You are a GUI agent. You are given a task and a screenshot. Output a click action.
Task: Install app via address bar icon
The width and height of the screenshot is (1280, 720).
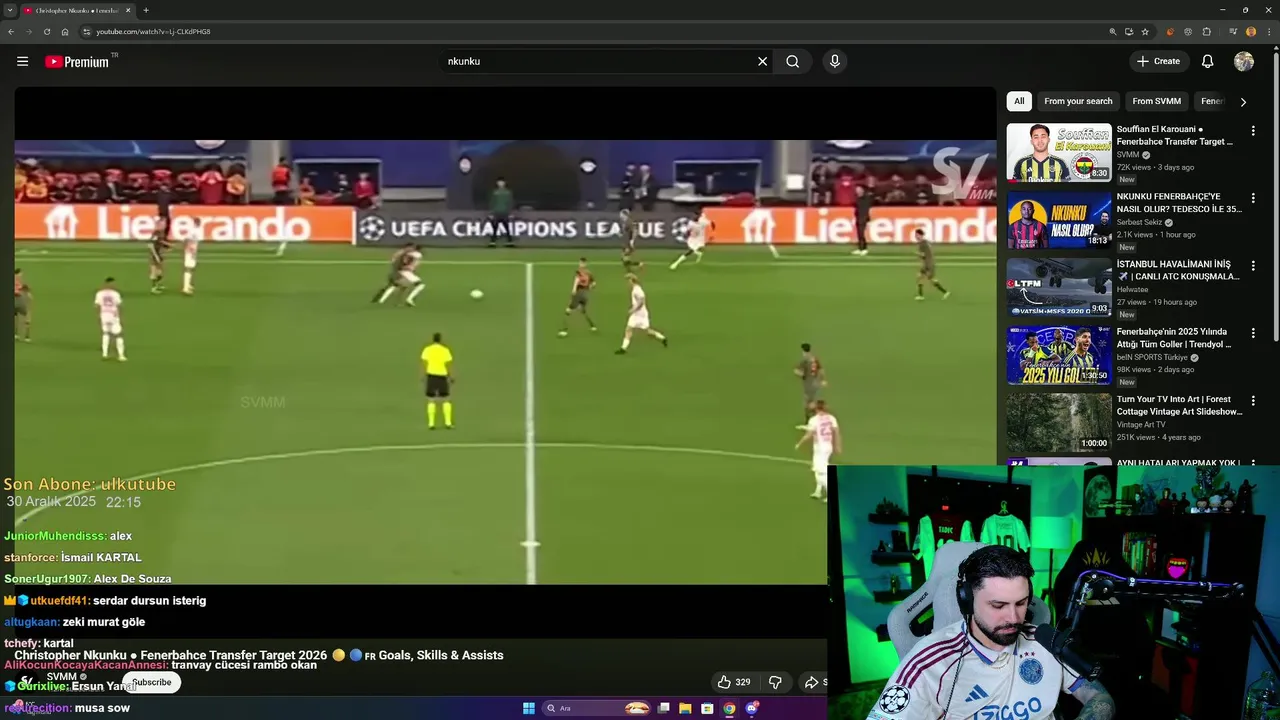(x=1129, y=31)
